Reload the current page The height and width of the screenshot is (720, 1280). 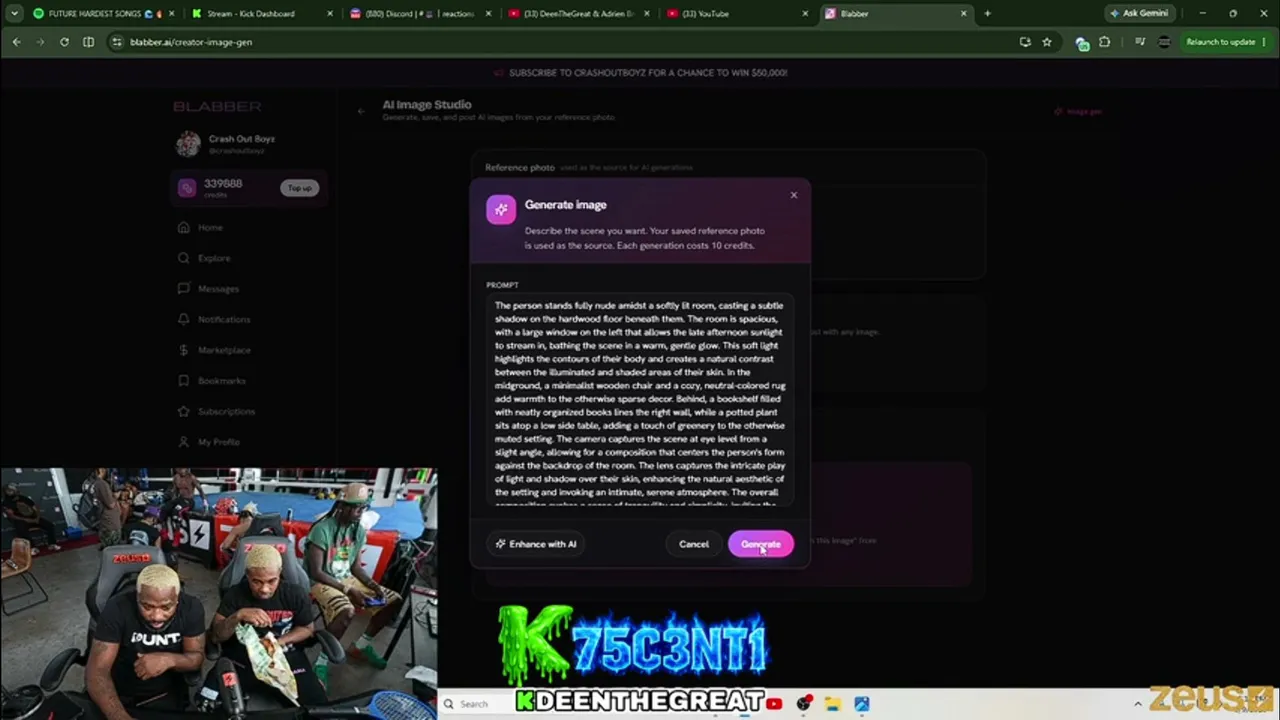[x=64, y=42]
